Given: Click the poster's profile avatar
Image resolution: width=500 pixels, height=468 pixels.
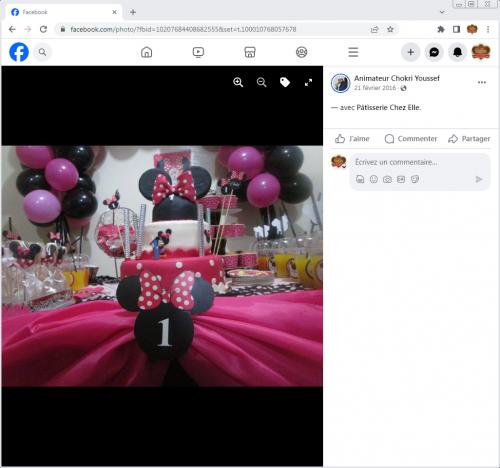Looking at the screenshot, I should coord(341,83).
